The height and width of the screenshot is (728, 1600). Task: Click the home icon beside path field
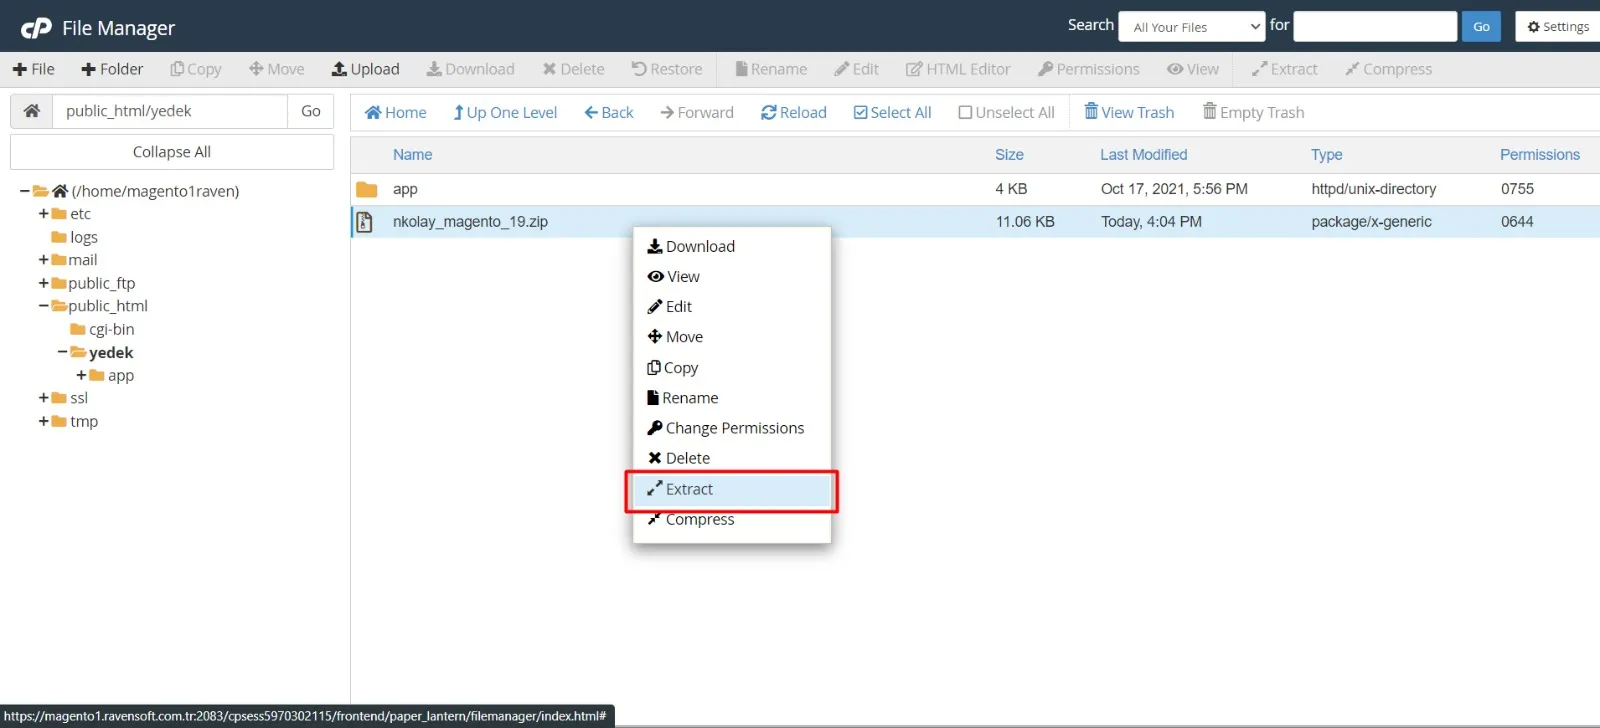pyautogui.click(x=32, y=111)
